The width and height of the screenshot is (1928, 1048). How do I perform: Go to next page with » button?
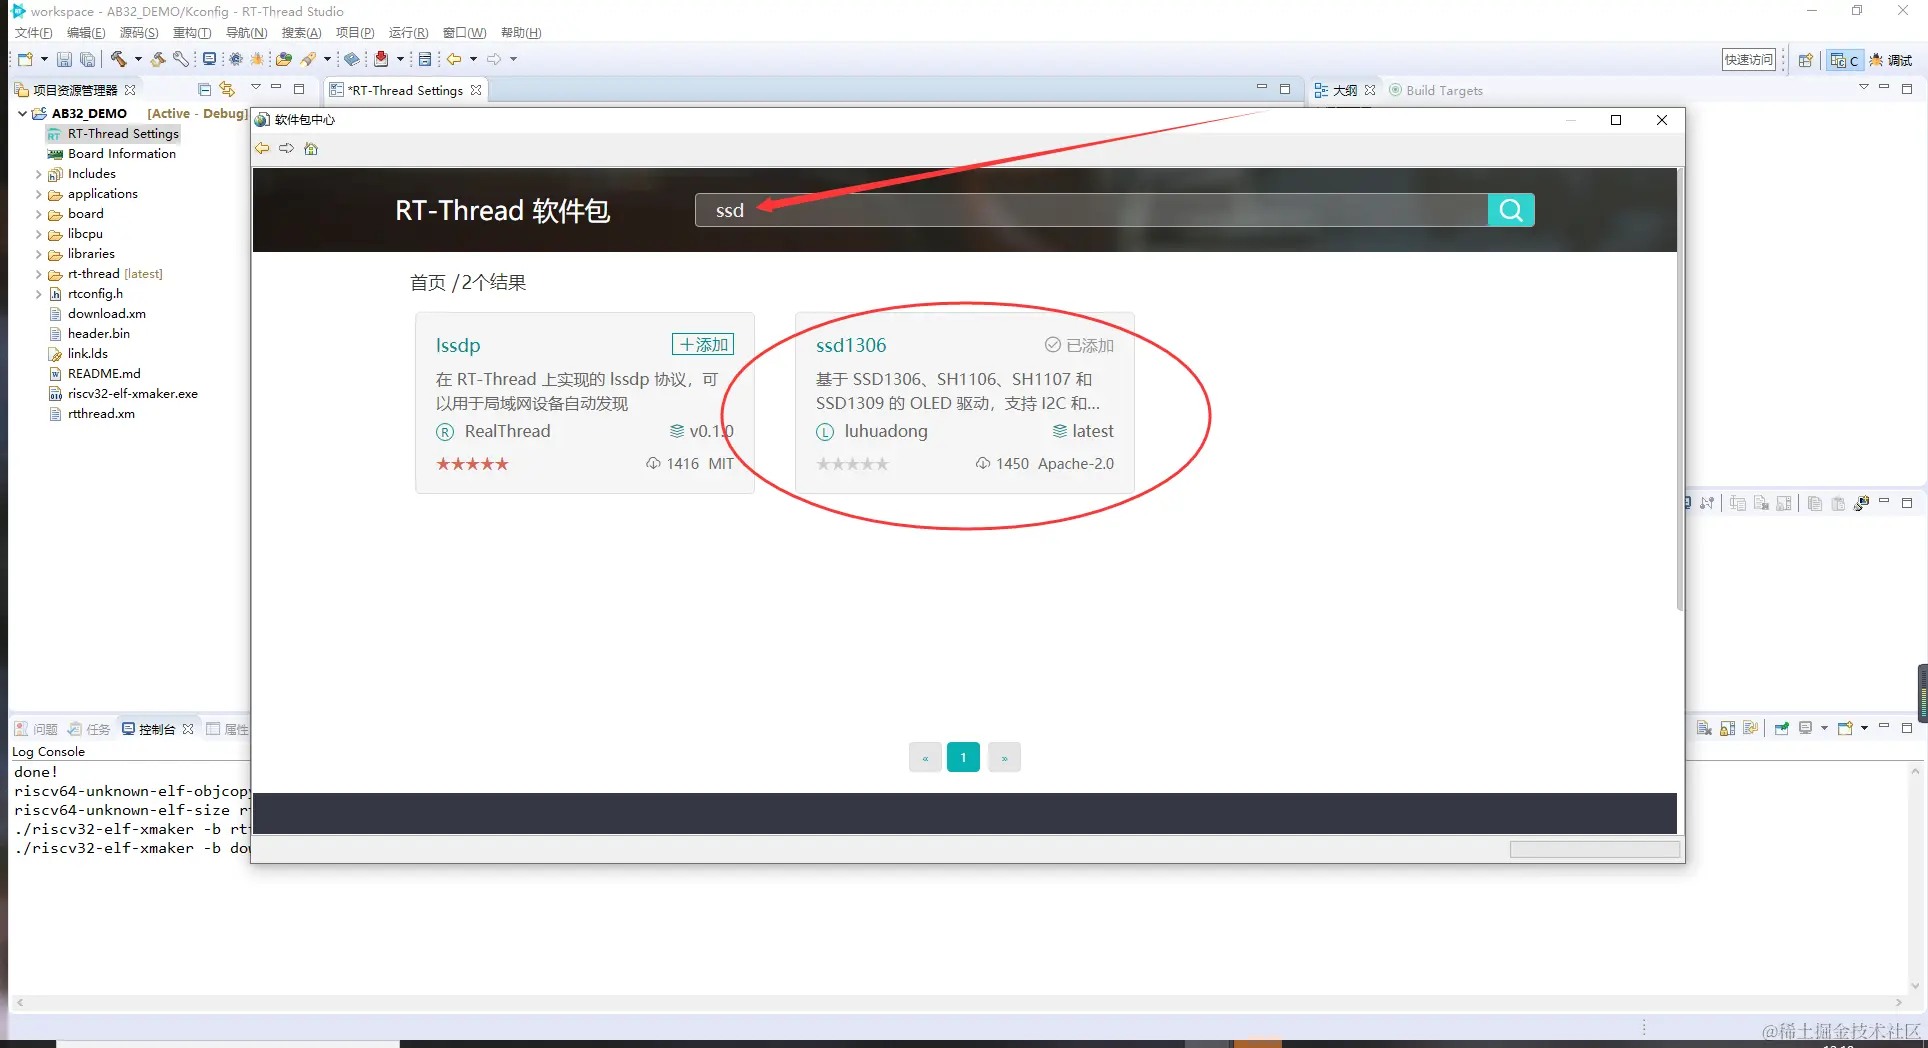pyautogui.click(x=1004, y=757)
